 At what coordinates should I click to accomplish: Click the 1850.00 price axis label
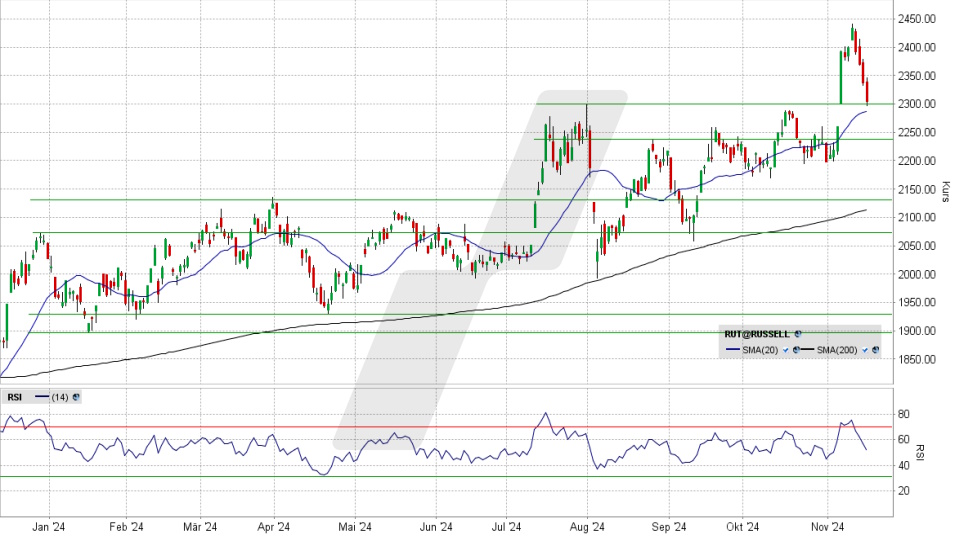(917, 359)
